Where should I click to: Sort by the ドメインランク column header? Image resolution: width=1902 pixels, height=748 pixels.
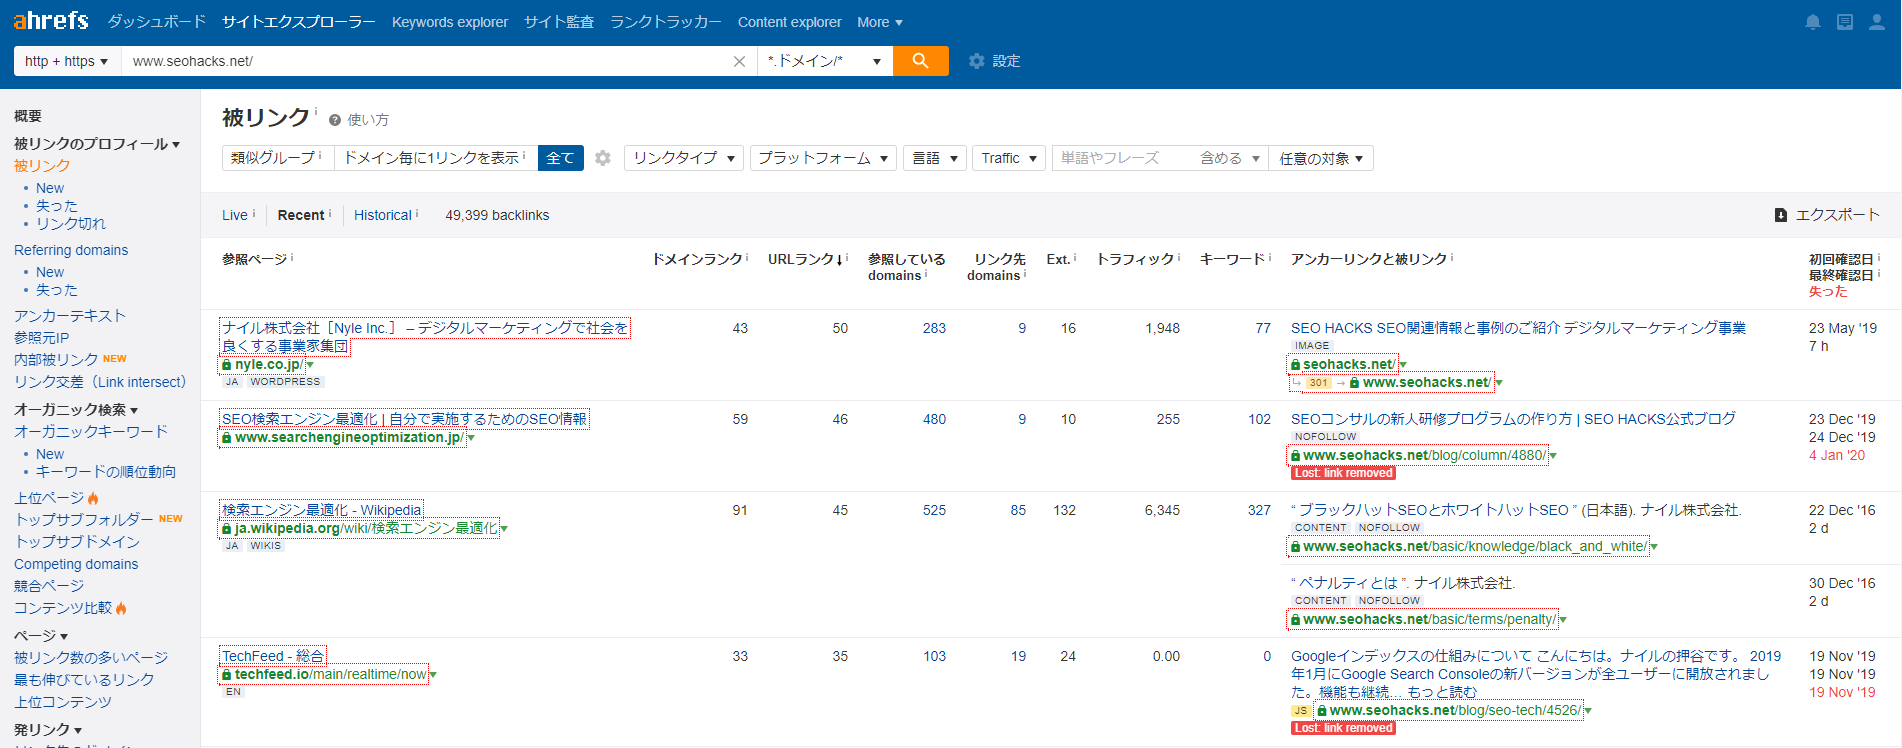[x=697, y=259]
